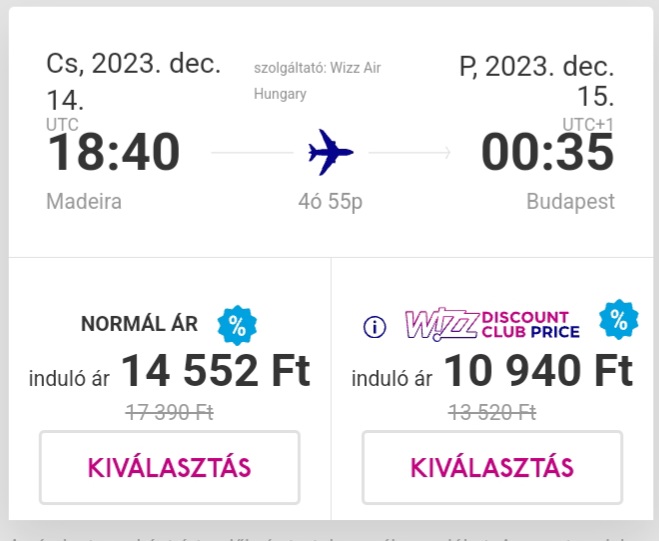Click the Wizz Discount Club Price logo
The image size is (659, 541).
(x=492, y=325)
